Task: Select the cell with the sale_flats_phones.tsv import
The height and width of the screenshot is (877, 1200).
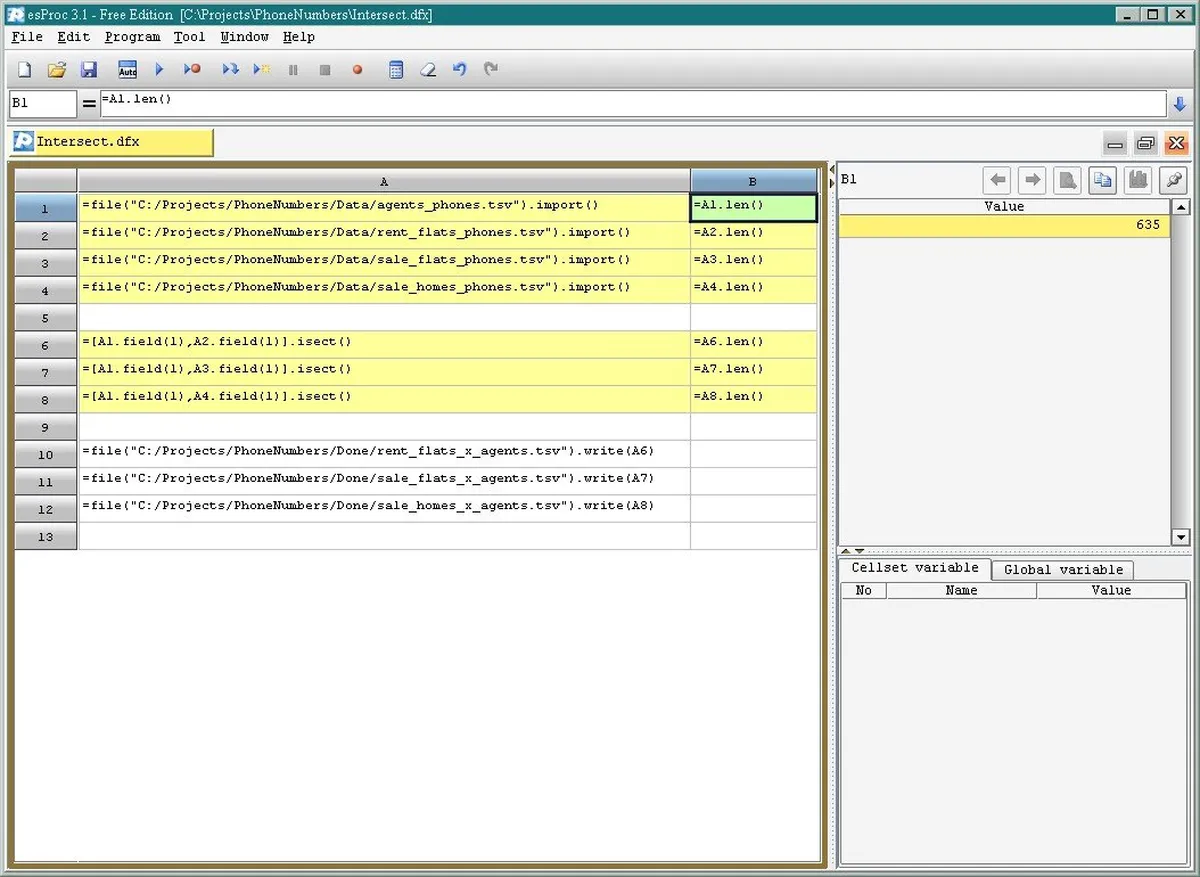Action: tap(384, 263)
